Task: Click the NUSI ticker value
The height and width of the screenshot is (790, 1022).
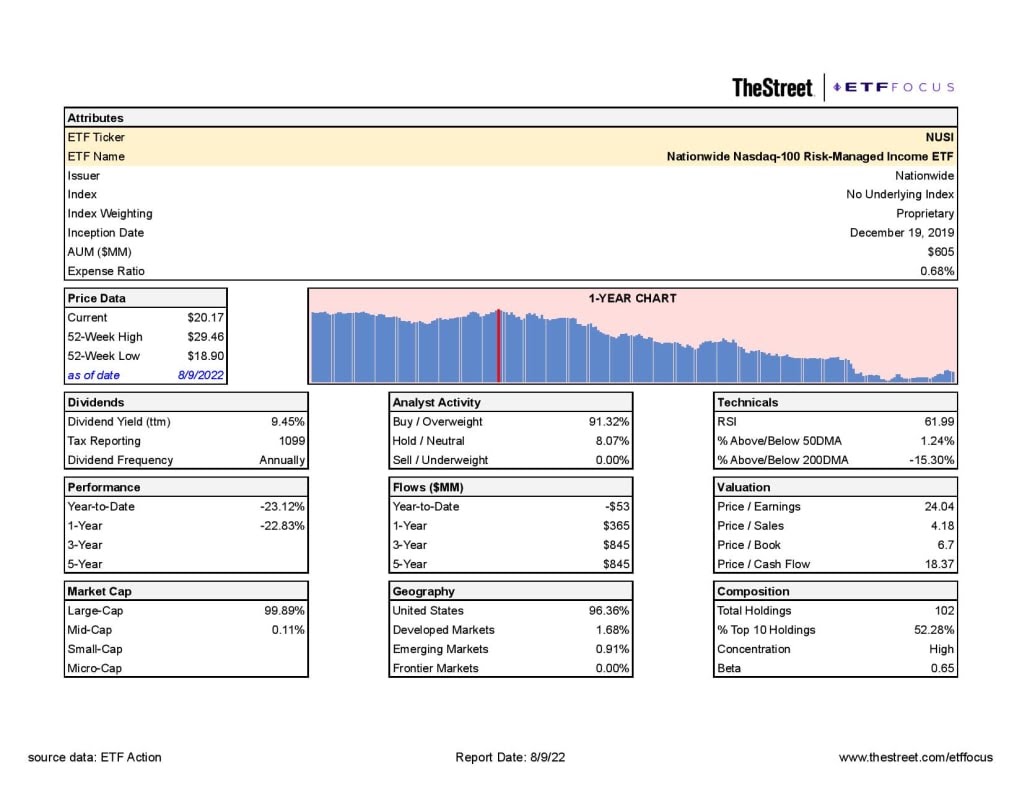Action: 939,137
